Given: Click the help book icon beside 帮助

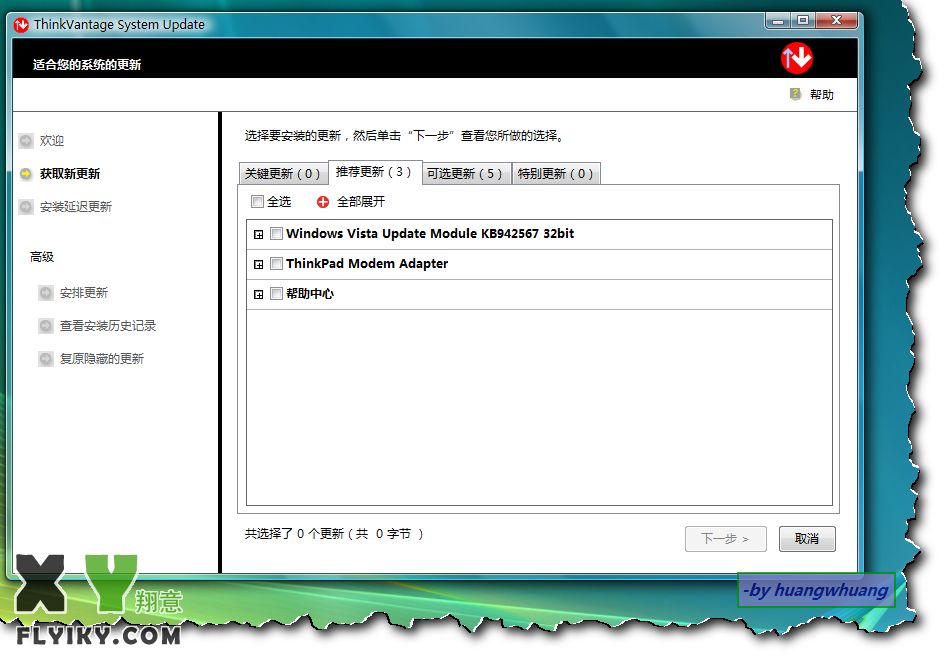Looking at the screenshot, I should point(795,94).
